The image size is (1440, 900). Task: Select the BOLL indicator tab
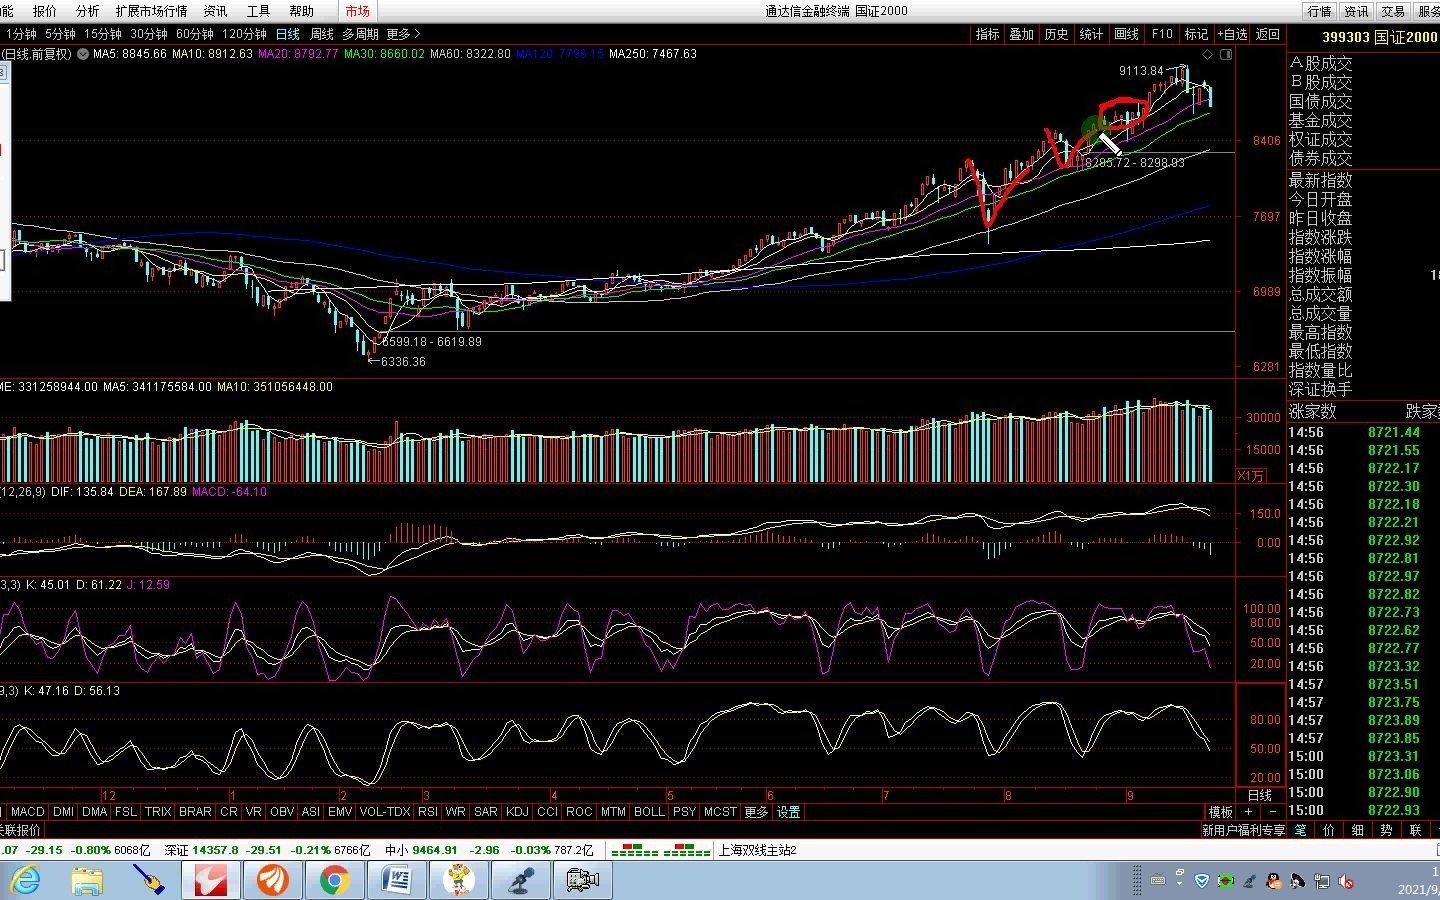point(649,812)
